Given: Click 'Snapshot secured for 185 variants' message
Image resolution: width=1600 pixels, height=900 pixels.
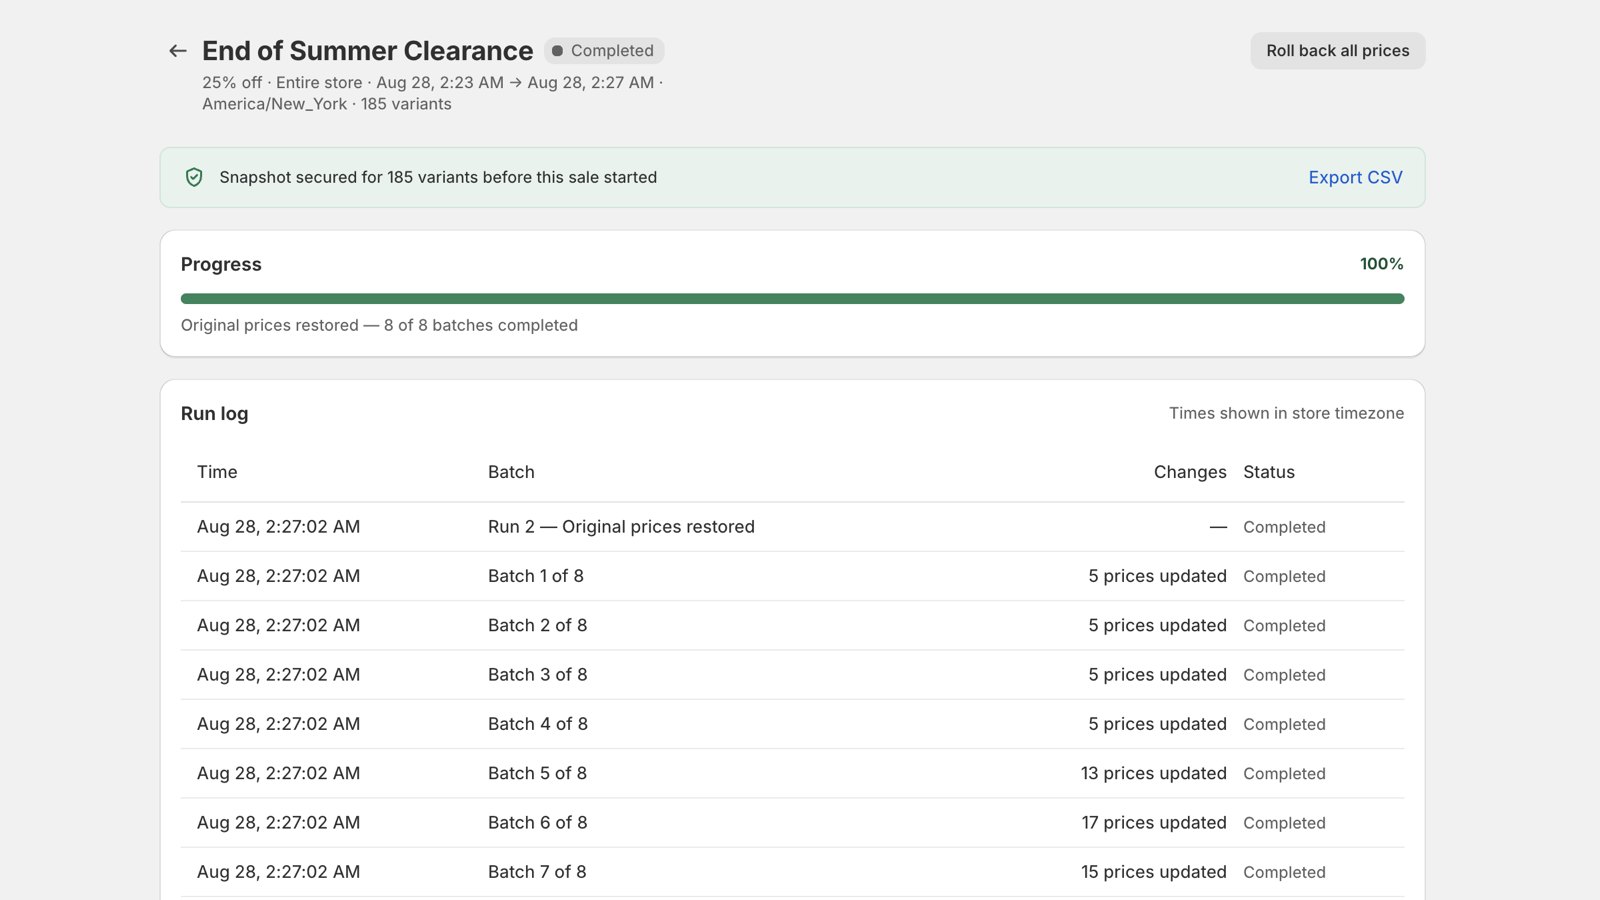Looking at the screenshot, I should point(438,177).
